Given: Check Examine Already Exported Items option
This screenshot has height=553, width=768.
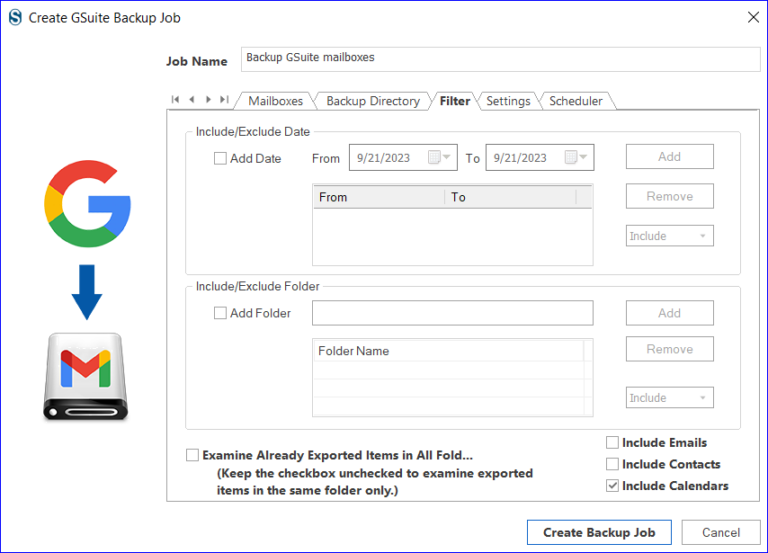Looking at the screenshot, I should (x=192, y=455).
